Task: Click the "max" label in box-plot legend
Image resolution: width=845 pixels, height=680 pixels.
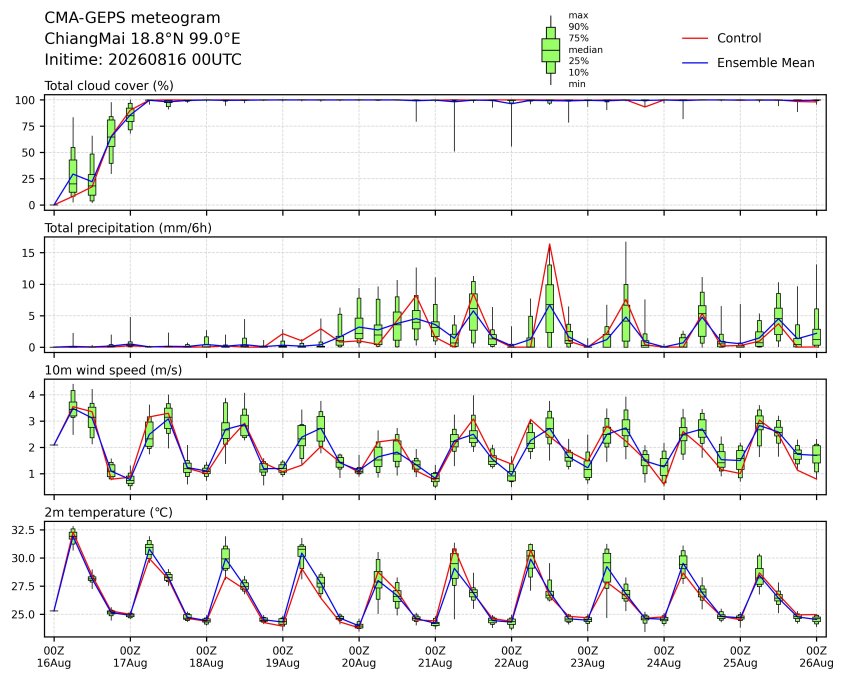Action: (578, 16)
